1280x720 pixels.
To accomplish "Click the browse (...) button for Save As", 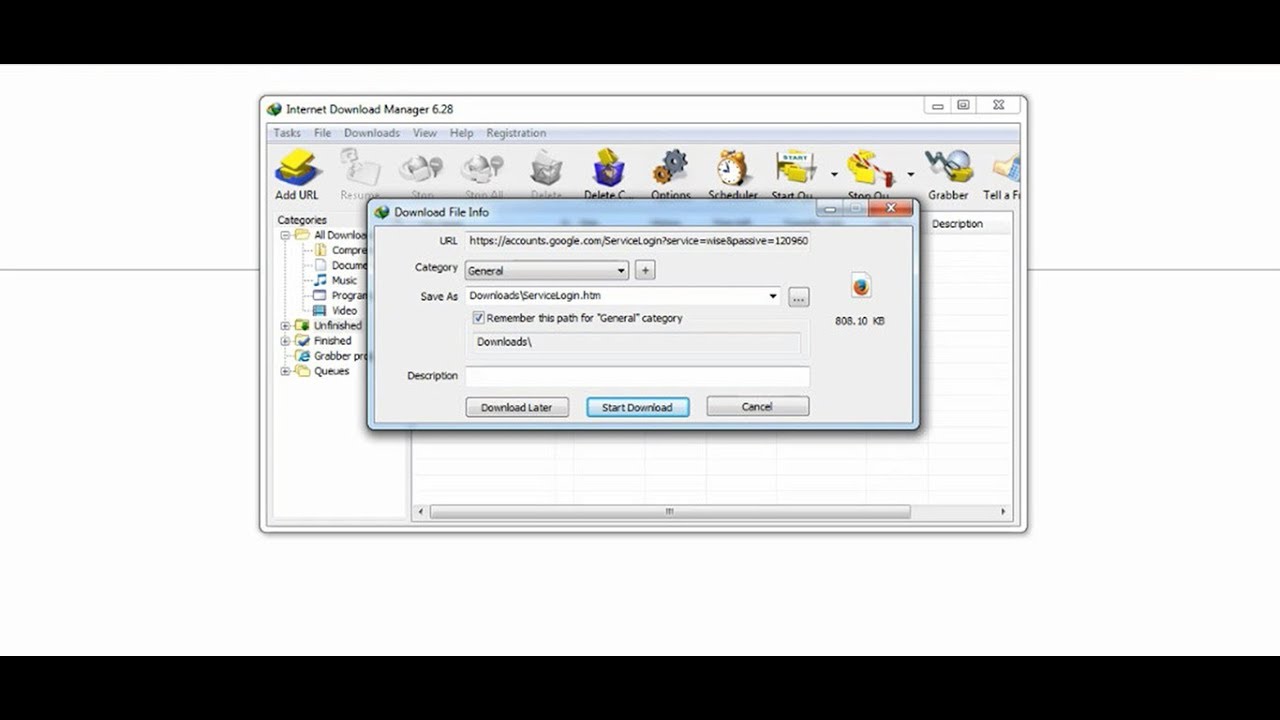I will pos(798,297).
